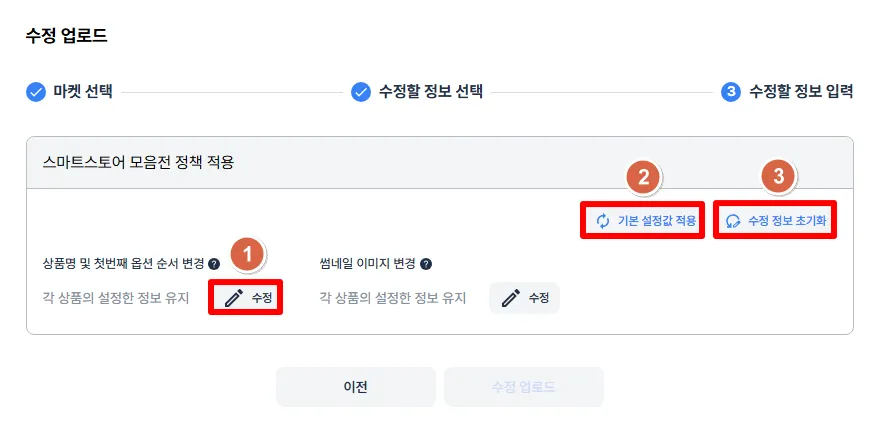The width and height of the screenshot is (878, 432).
Task: Click the refresh icon in 기본 설정값 적용
Action: click(x=603, y=221)
